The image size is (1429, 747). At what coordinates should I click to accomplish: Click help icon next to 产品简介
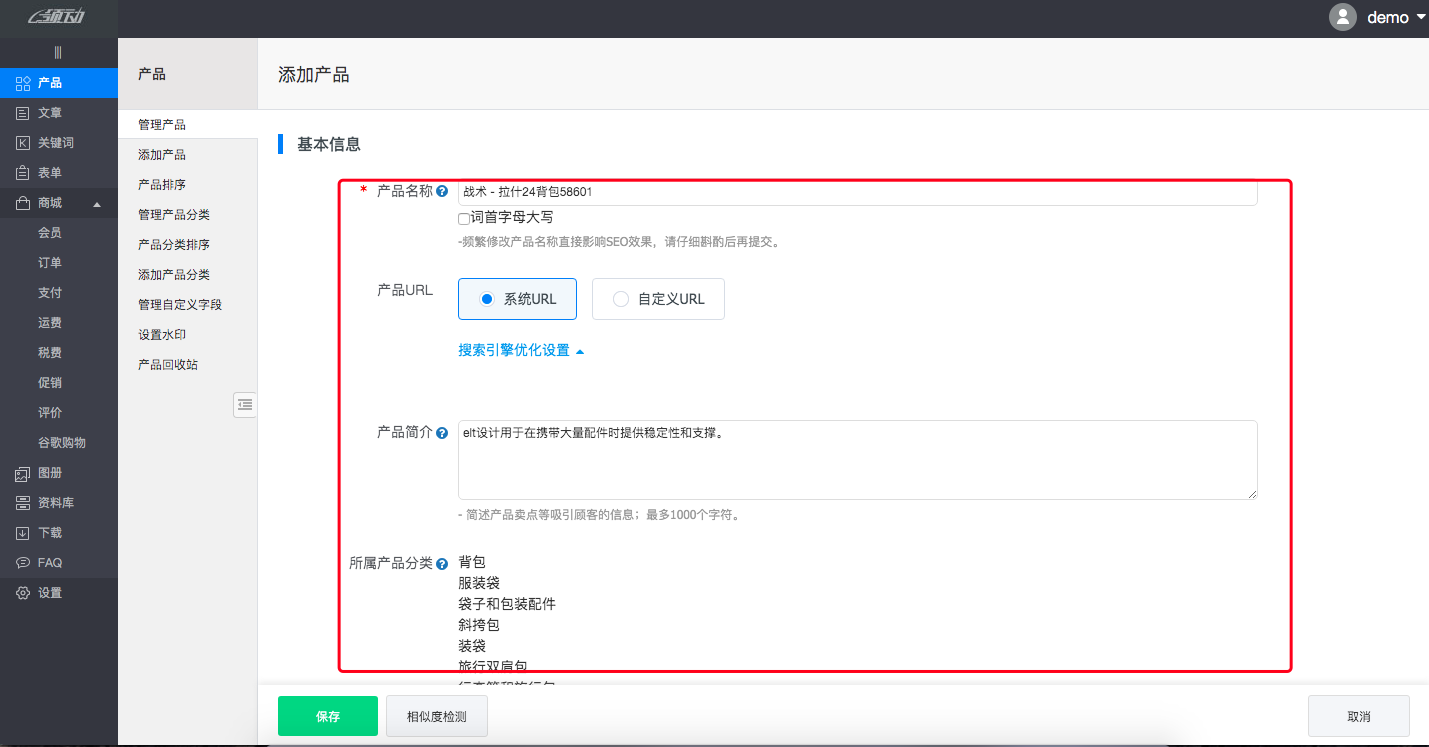442,433
